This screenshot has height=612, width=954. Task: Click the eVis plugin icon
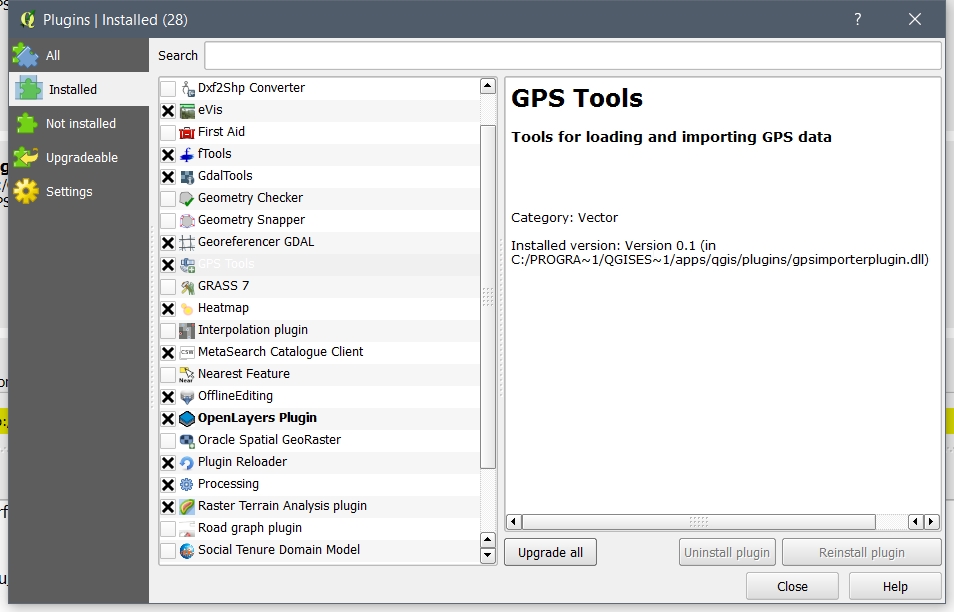(x=187, y=111)
